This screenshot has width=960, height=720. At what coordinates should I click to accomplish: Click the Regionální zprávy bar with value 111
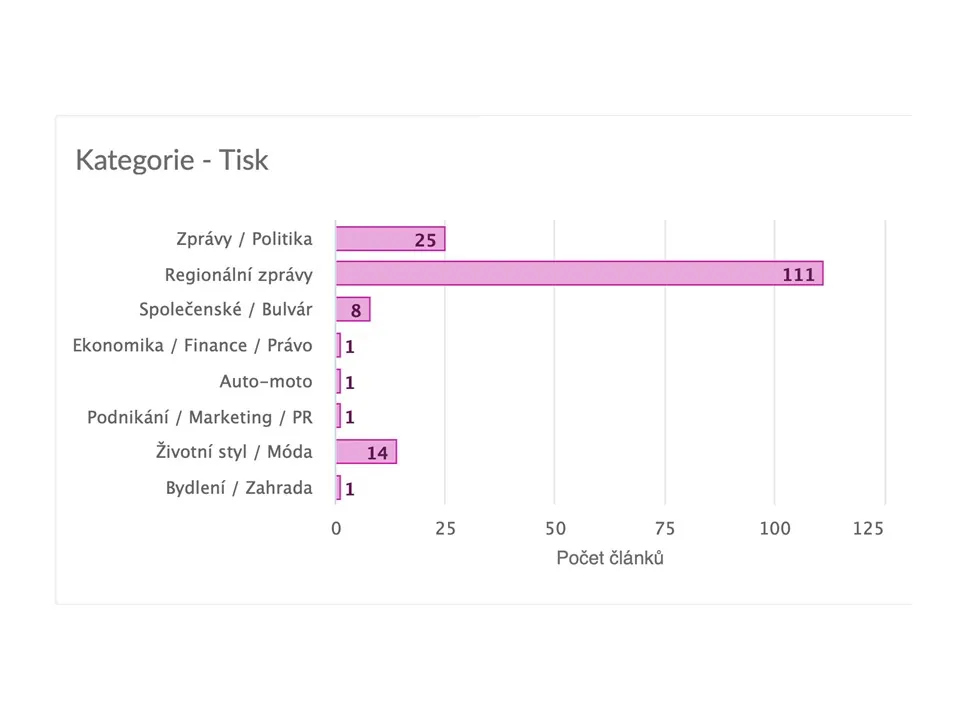(579, 273)
